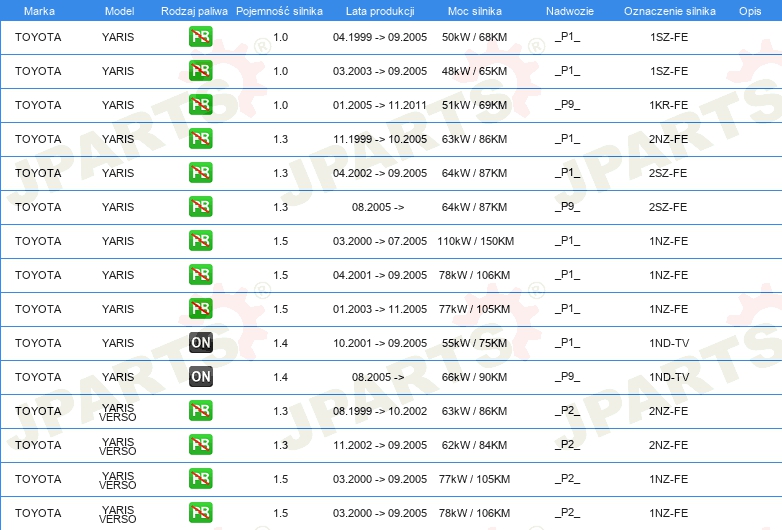Click the 01.2005 -> 11.2011 date range
The height and width of the screenshot is (530, 782).
coord(380,105)
